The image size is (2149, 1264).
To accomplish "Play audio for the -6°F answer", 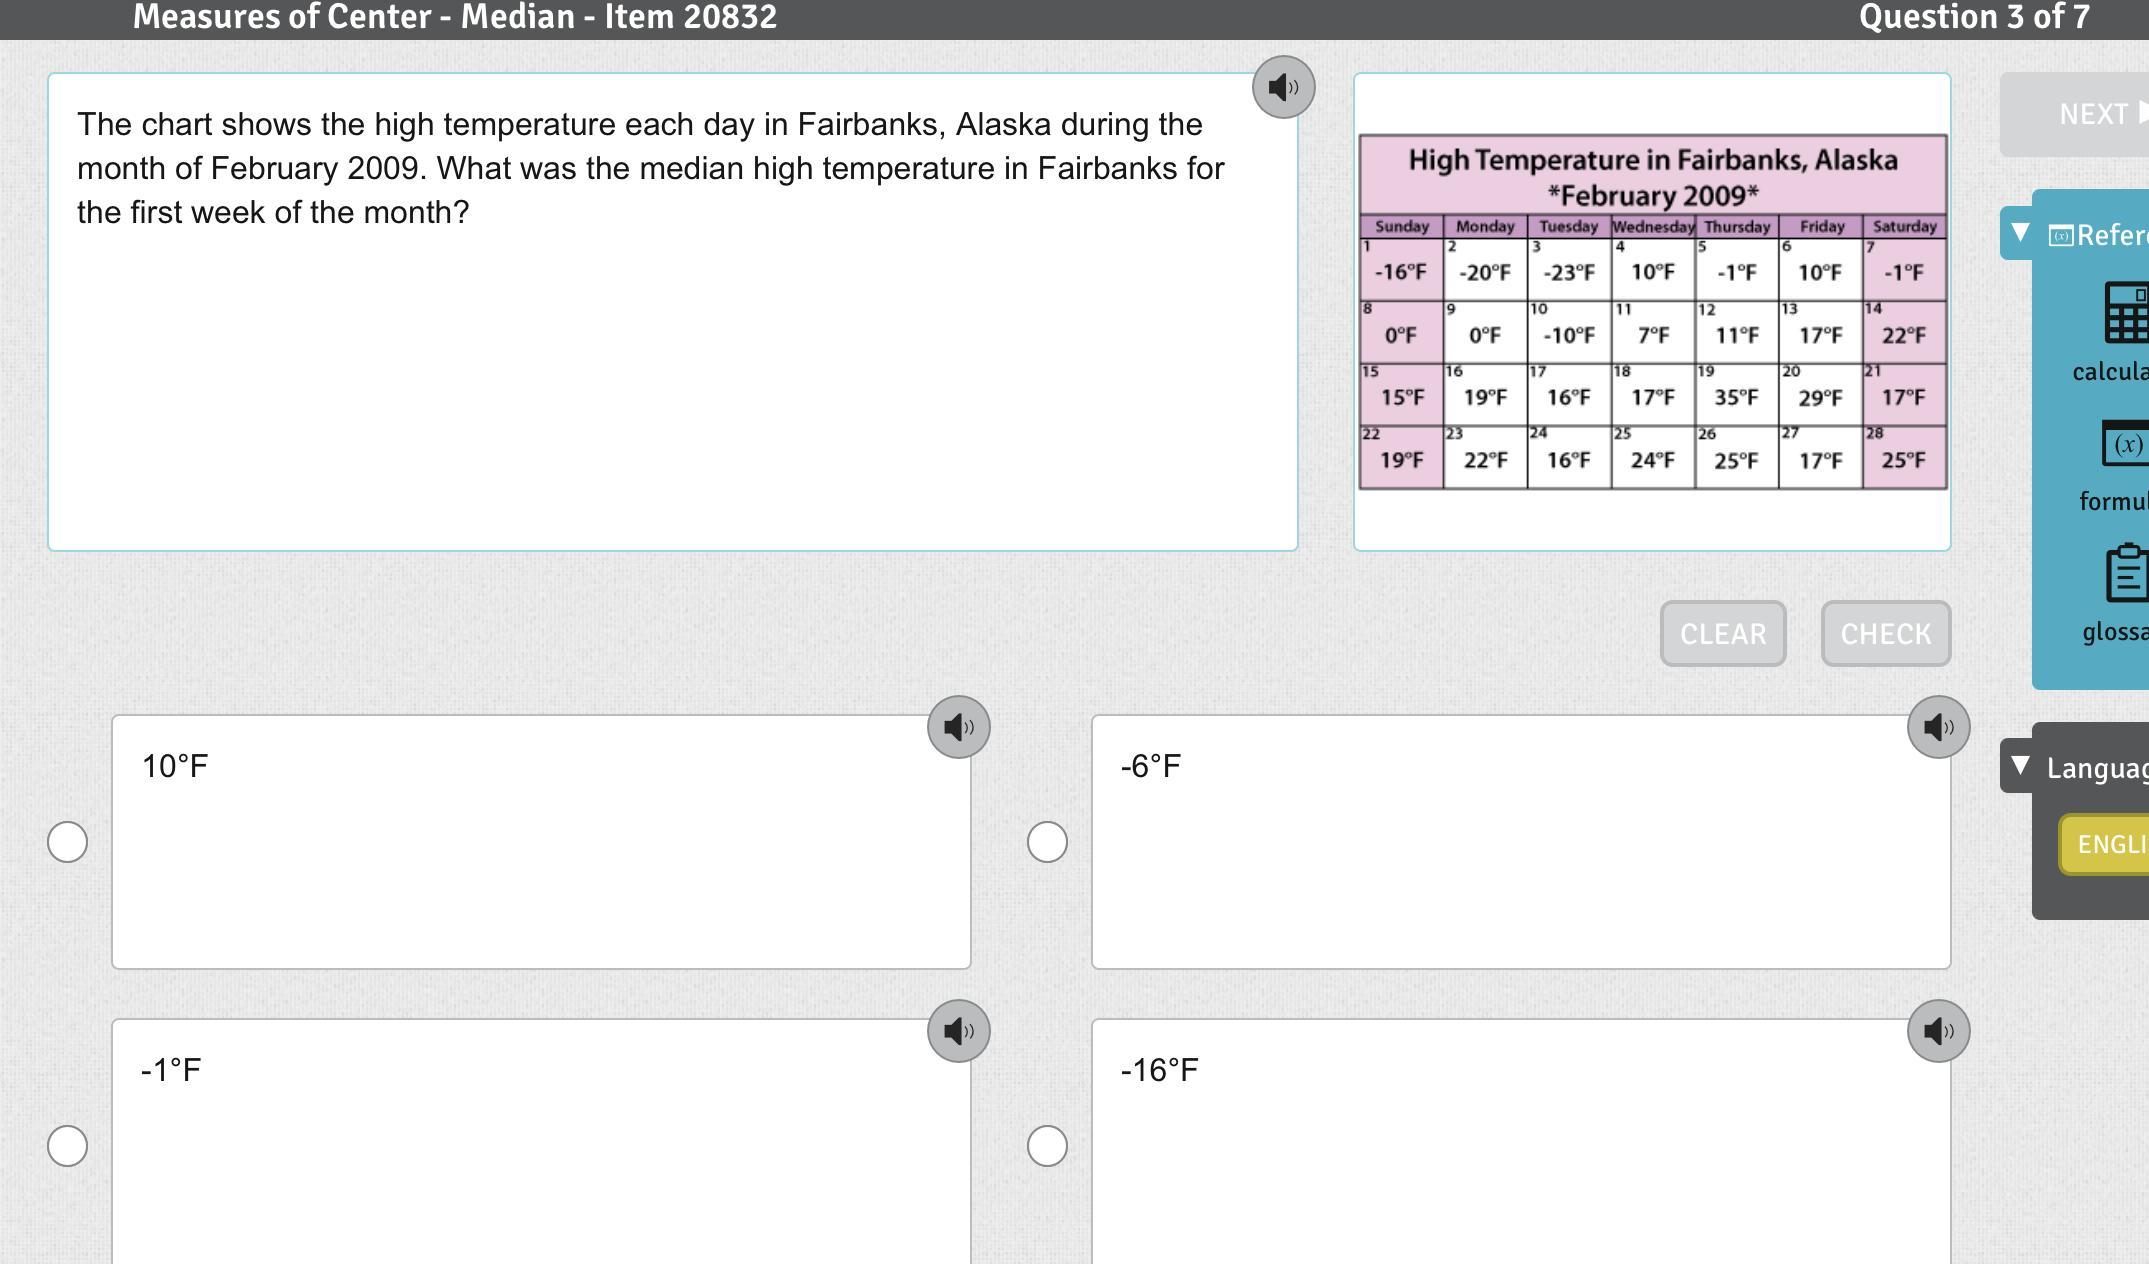I will [1938, 727].
